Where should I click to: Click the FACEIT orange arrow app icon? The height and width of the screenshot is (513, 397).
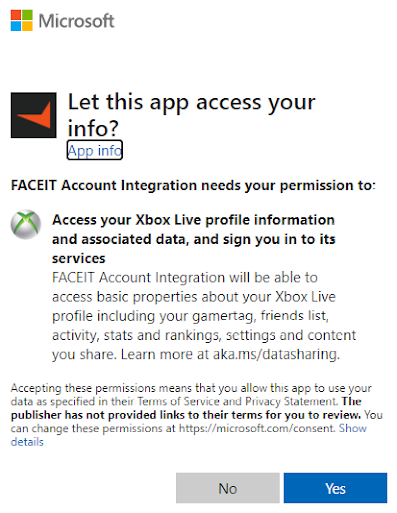pyautogui.click(x=34, y=115)
